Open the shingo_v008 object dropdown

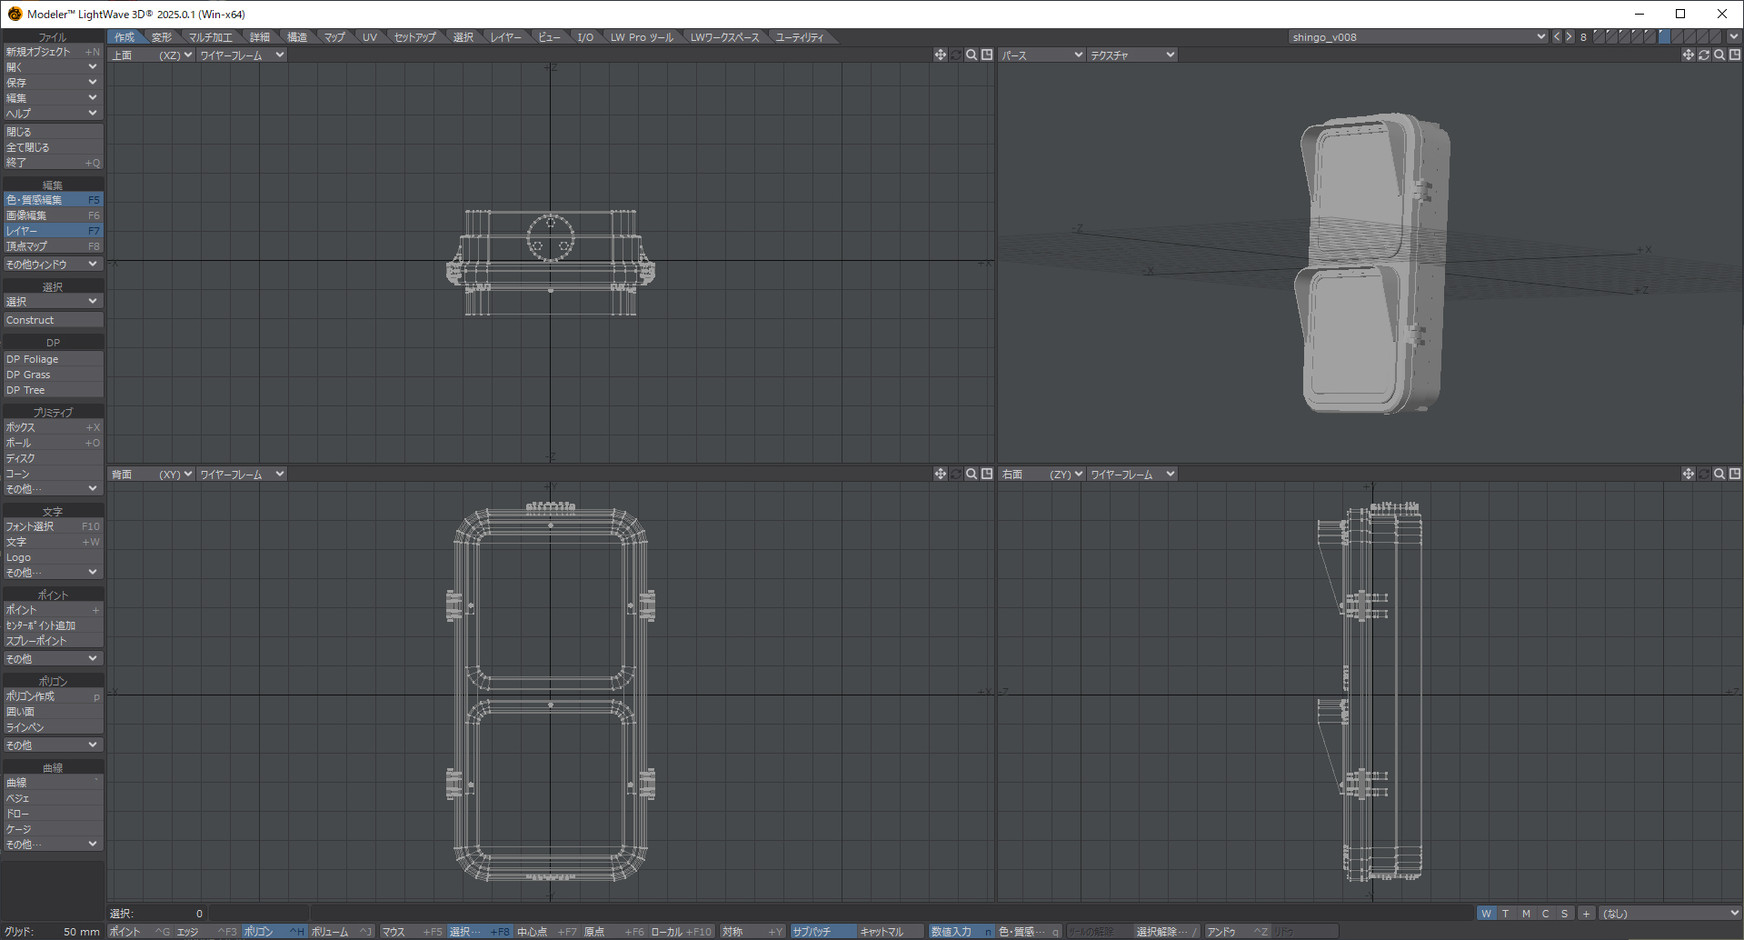1418,37
